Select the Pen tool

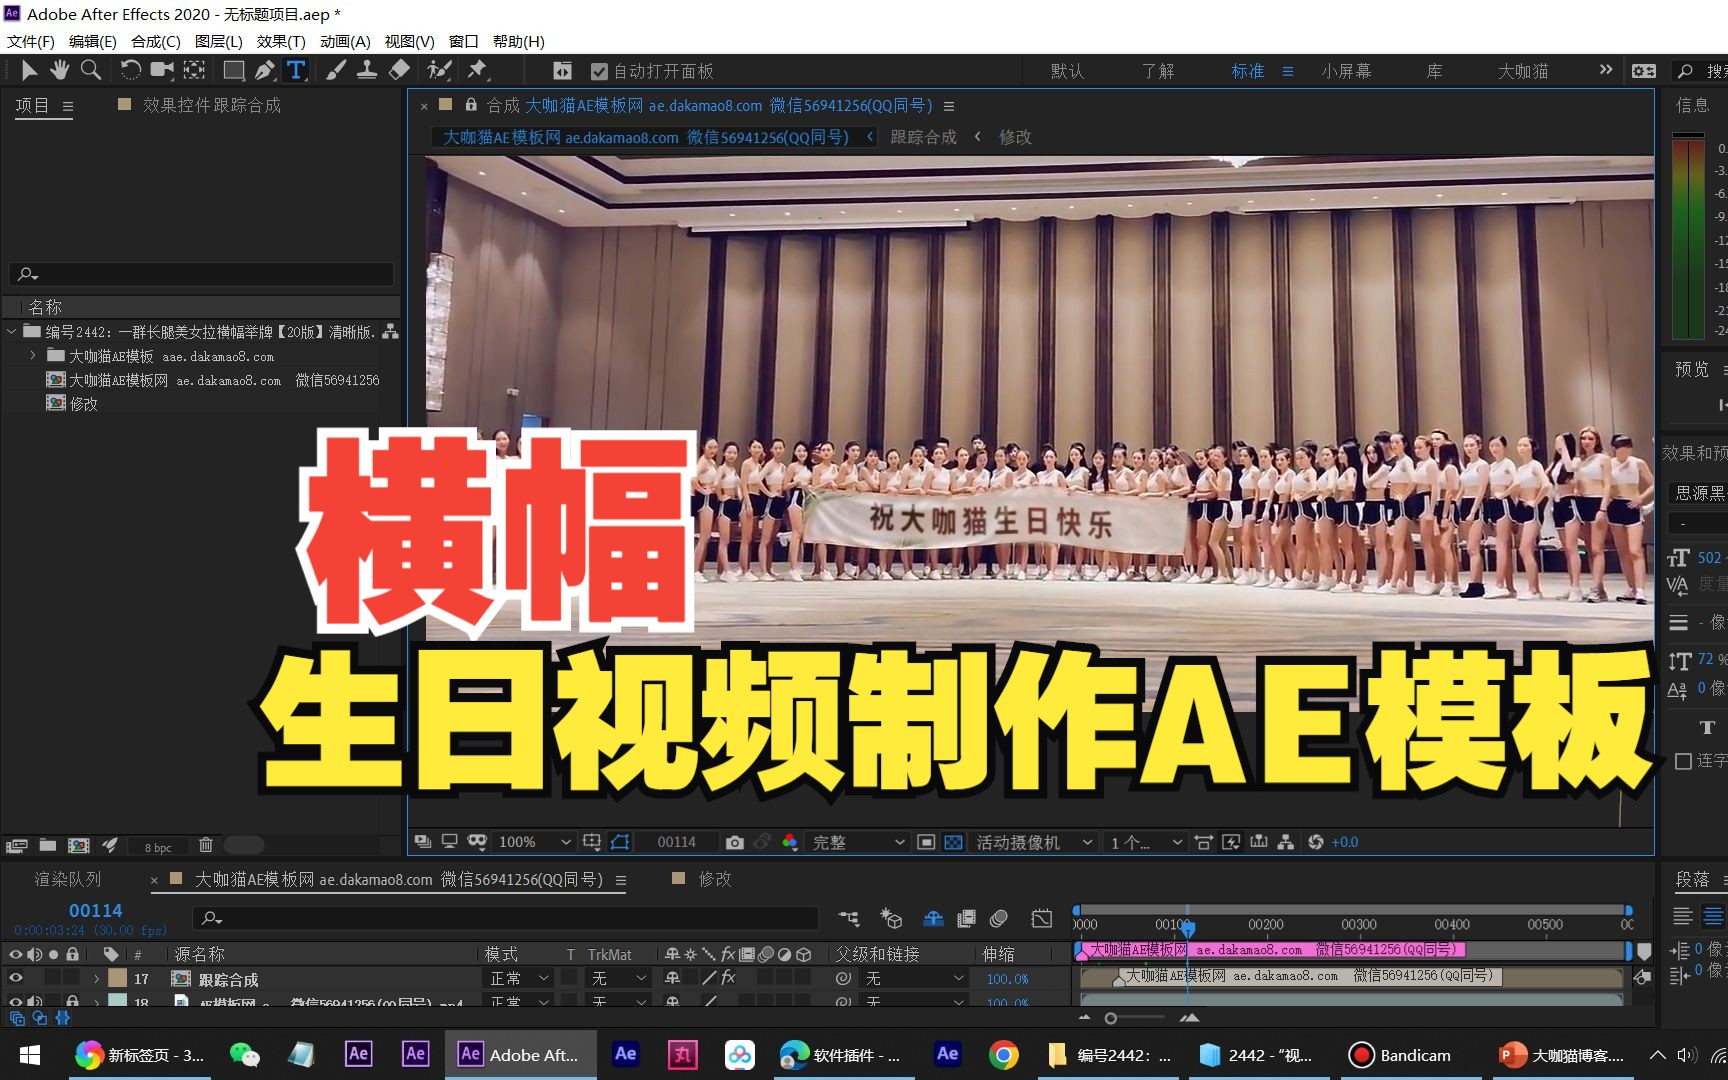click(264, 70)
